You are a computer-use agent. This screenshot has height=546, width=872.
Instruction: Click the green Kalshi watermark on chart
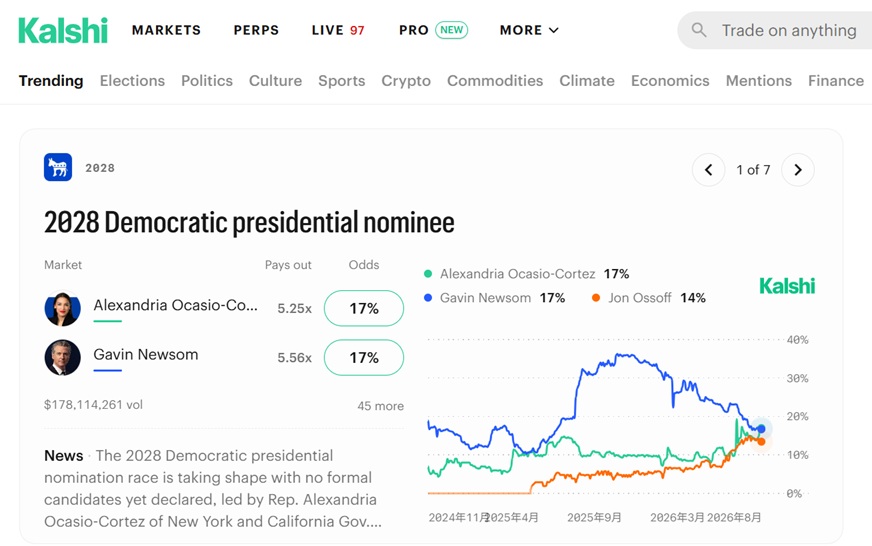787,286
